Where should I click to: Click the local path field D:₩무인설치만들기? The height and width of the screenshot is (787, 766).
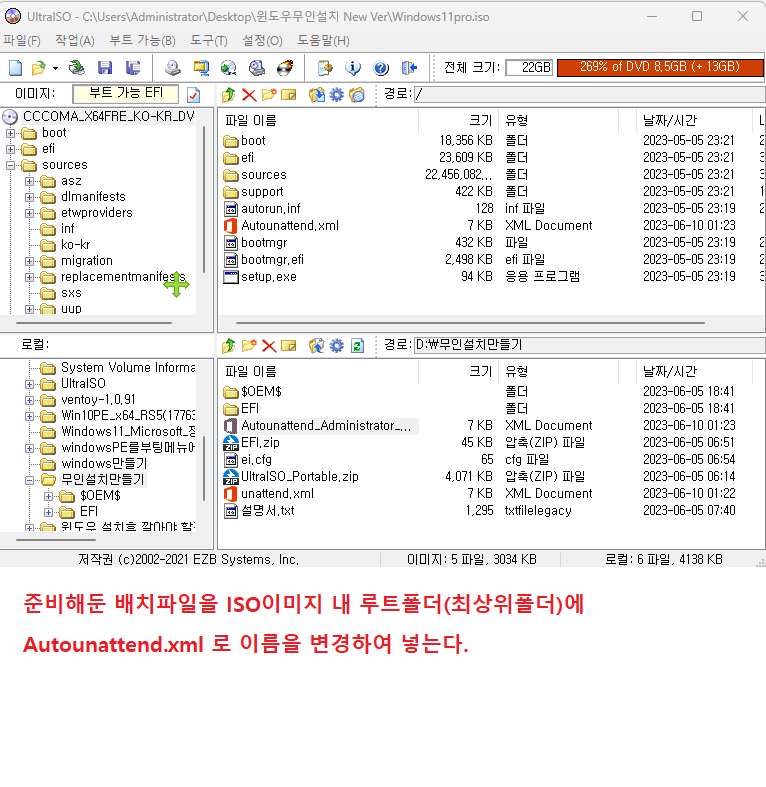coord(589,345)
